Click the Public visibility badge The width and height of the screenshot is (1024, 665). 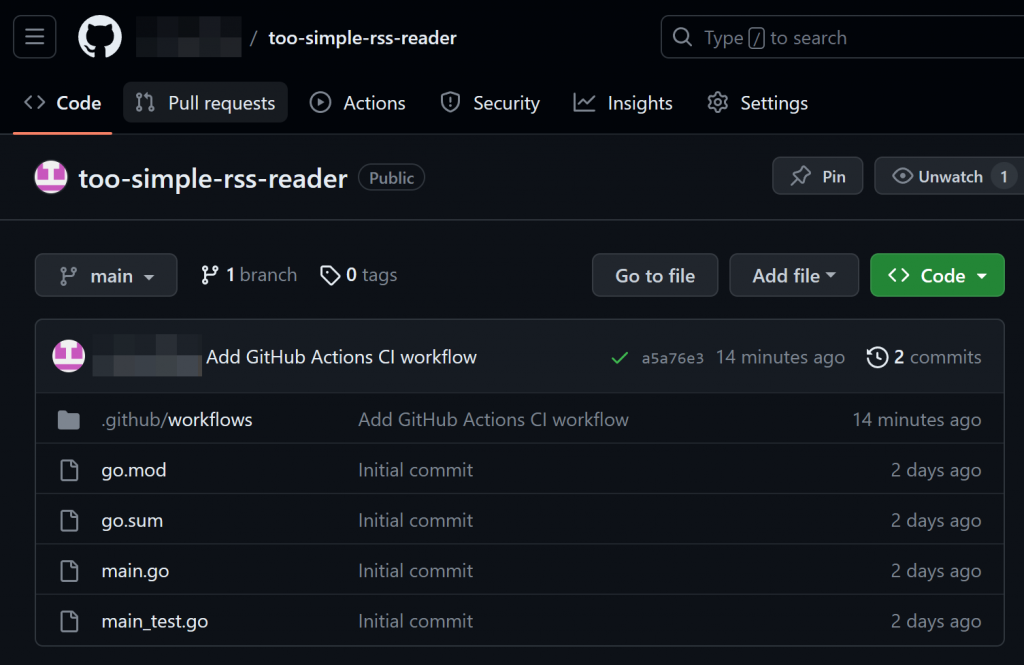(391, 178)
